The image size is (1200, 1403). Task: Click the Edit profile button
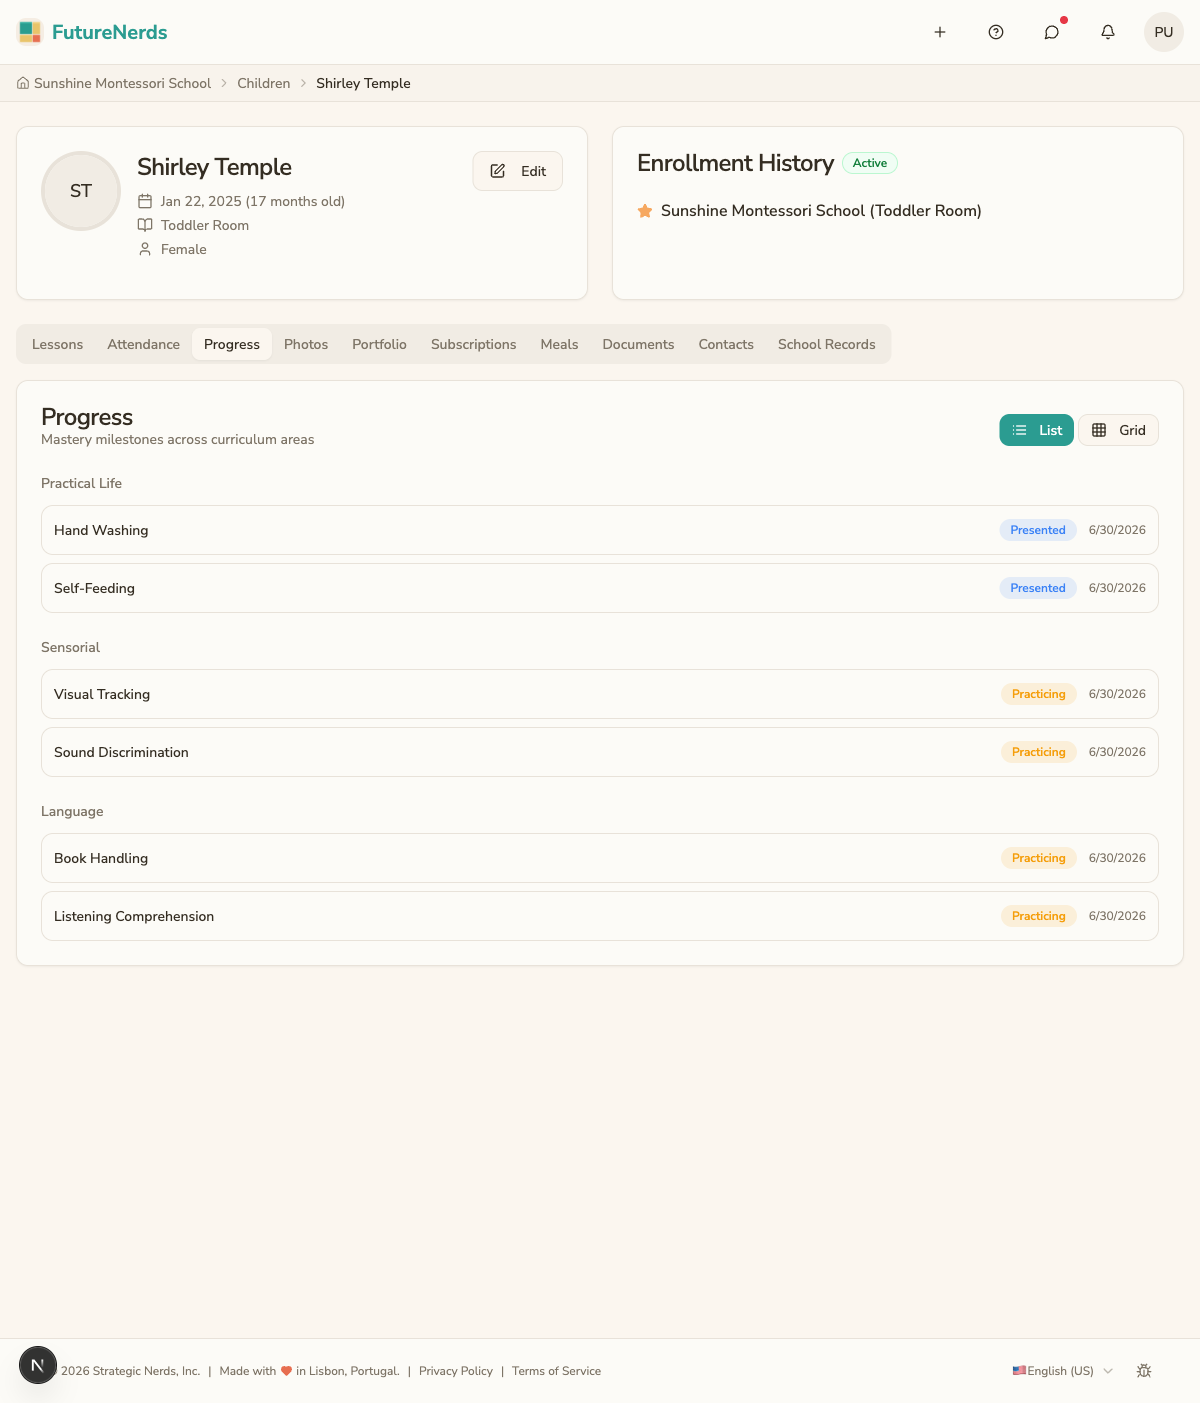click(518, 171)
